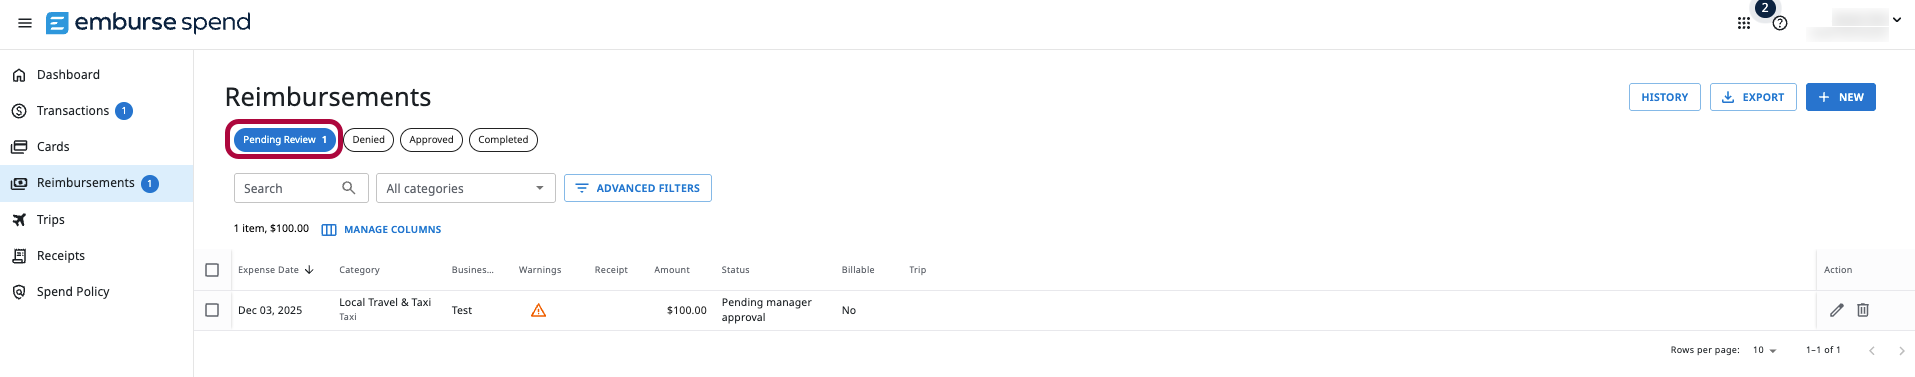
Task: Select the Denied filter chip
Action: (x=368, y=140)
